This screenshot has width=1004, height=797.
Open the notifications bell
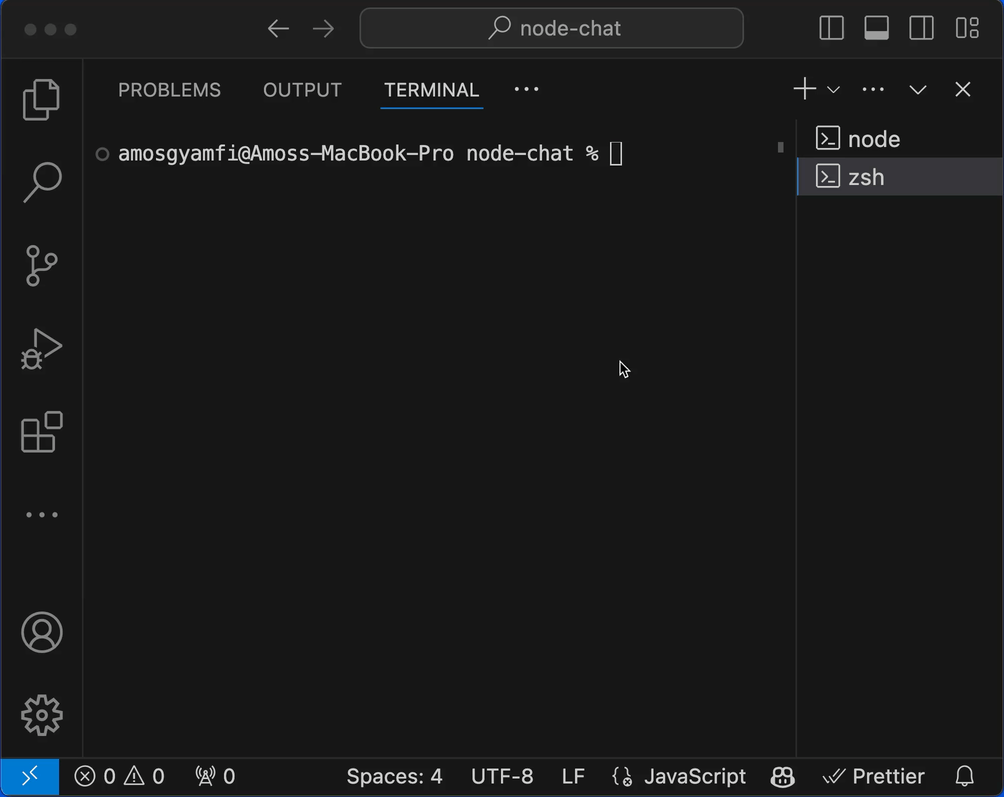[964, 776]
